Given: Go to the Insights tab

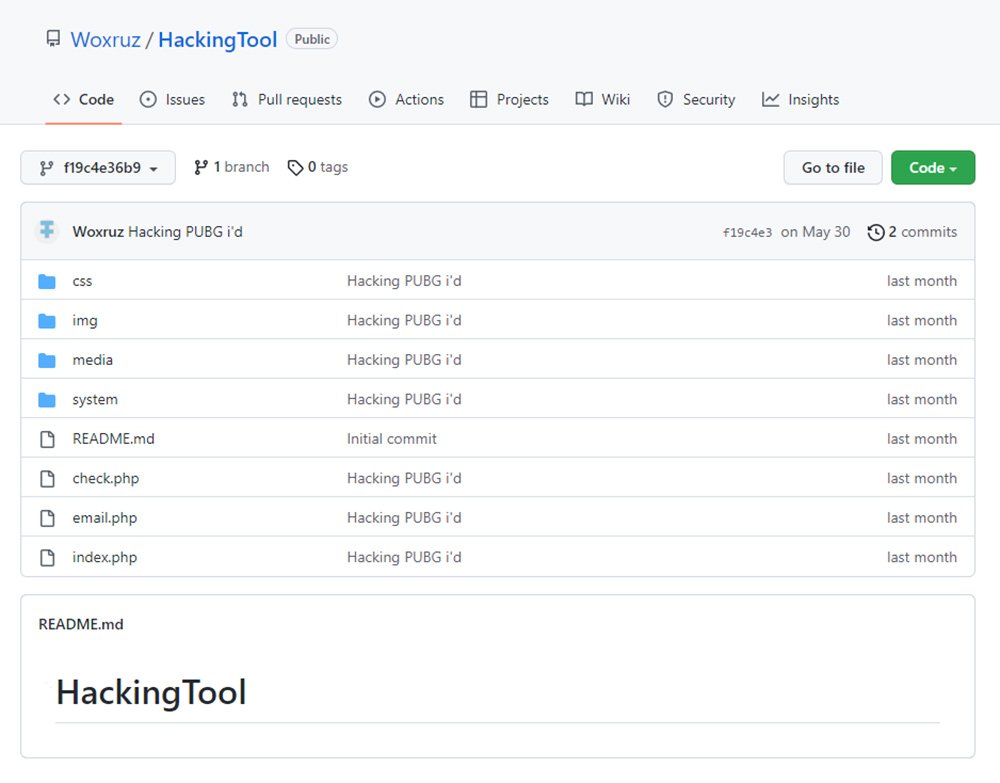Looking at the screenshot, I should coord(800,100).
